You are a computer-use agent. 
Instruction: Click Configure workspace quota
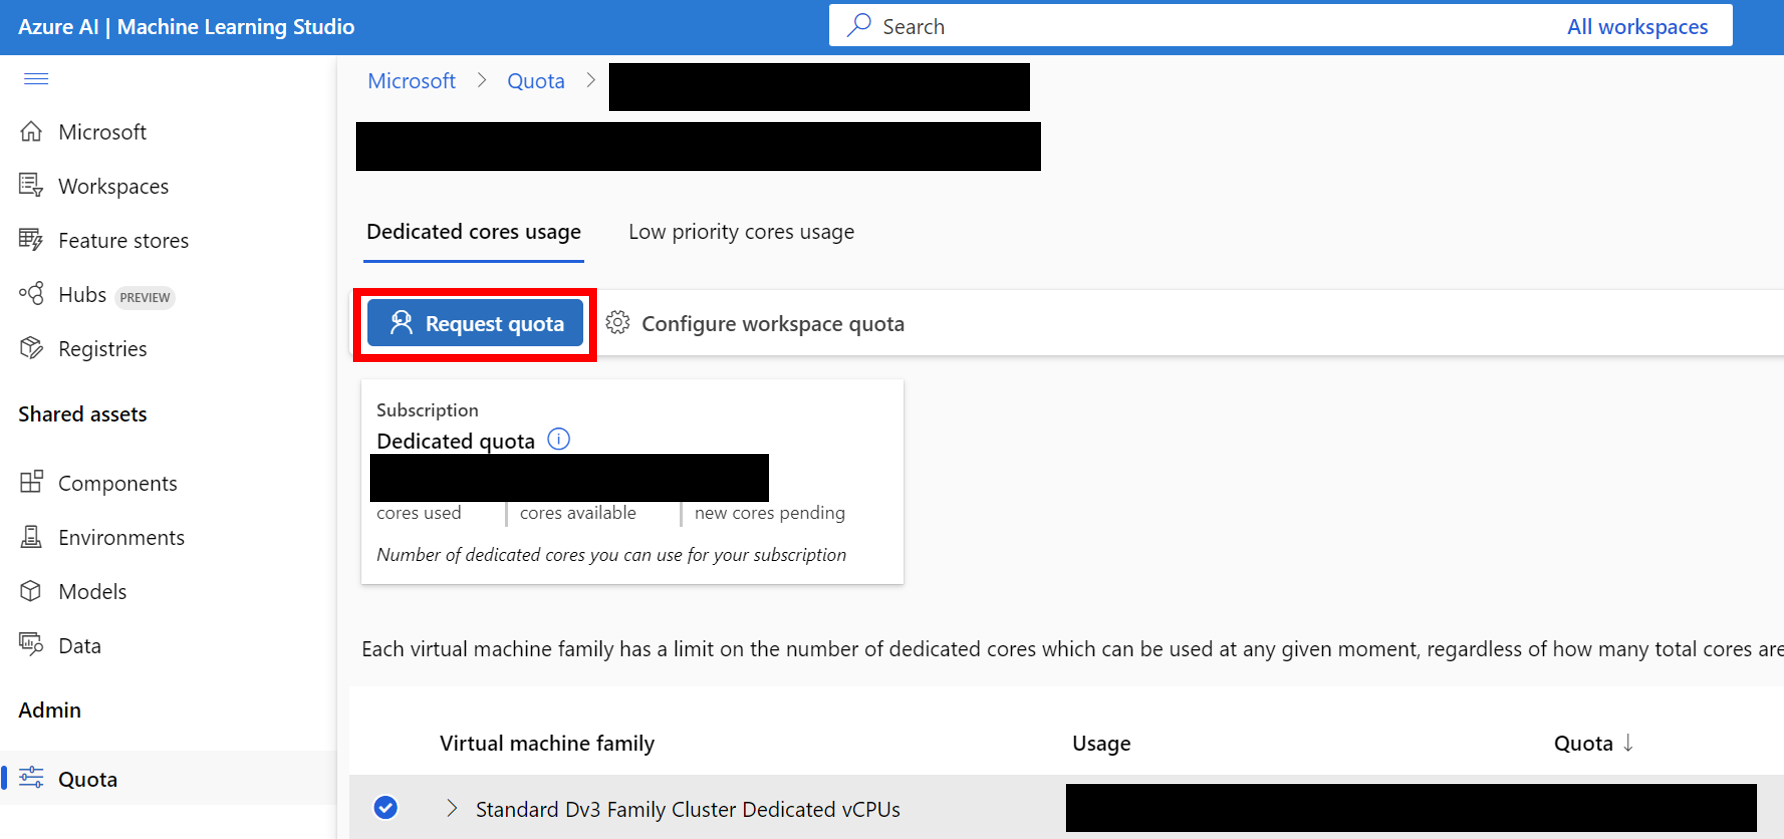click(755, 323)
